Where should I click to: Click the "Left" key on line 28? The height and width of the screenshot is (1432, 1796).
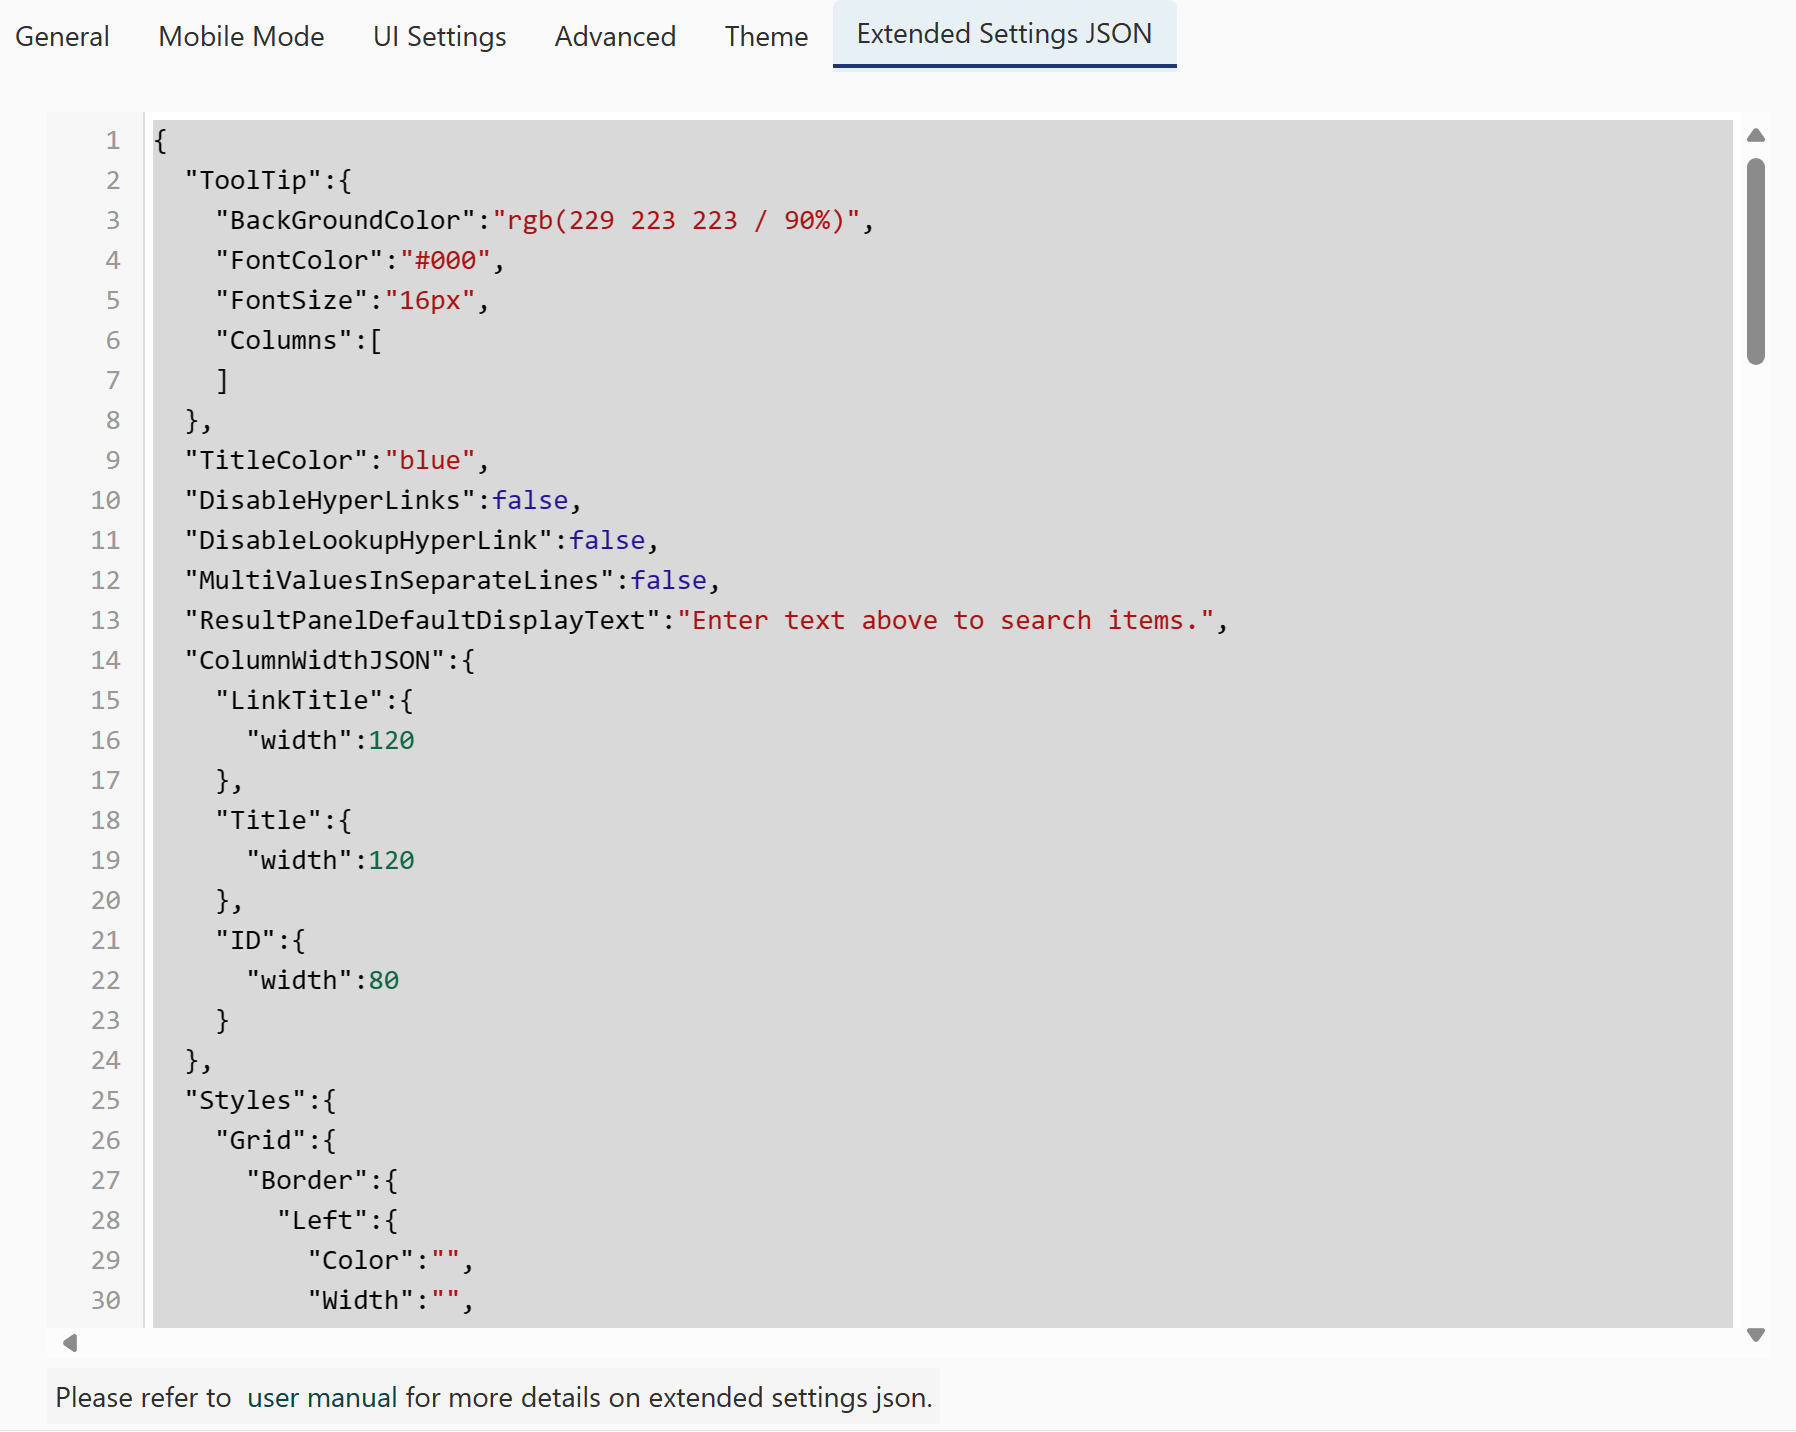[323, 1220]
